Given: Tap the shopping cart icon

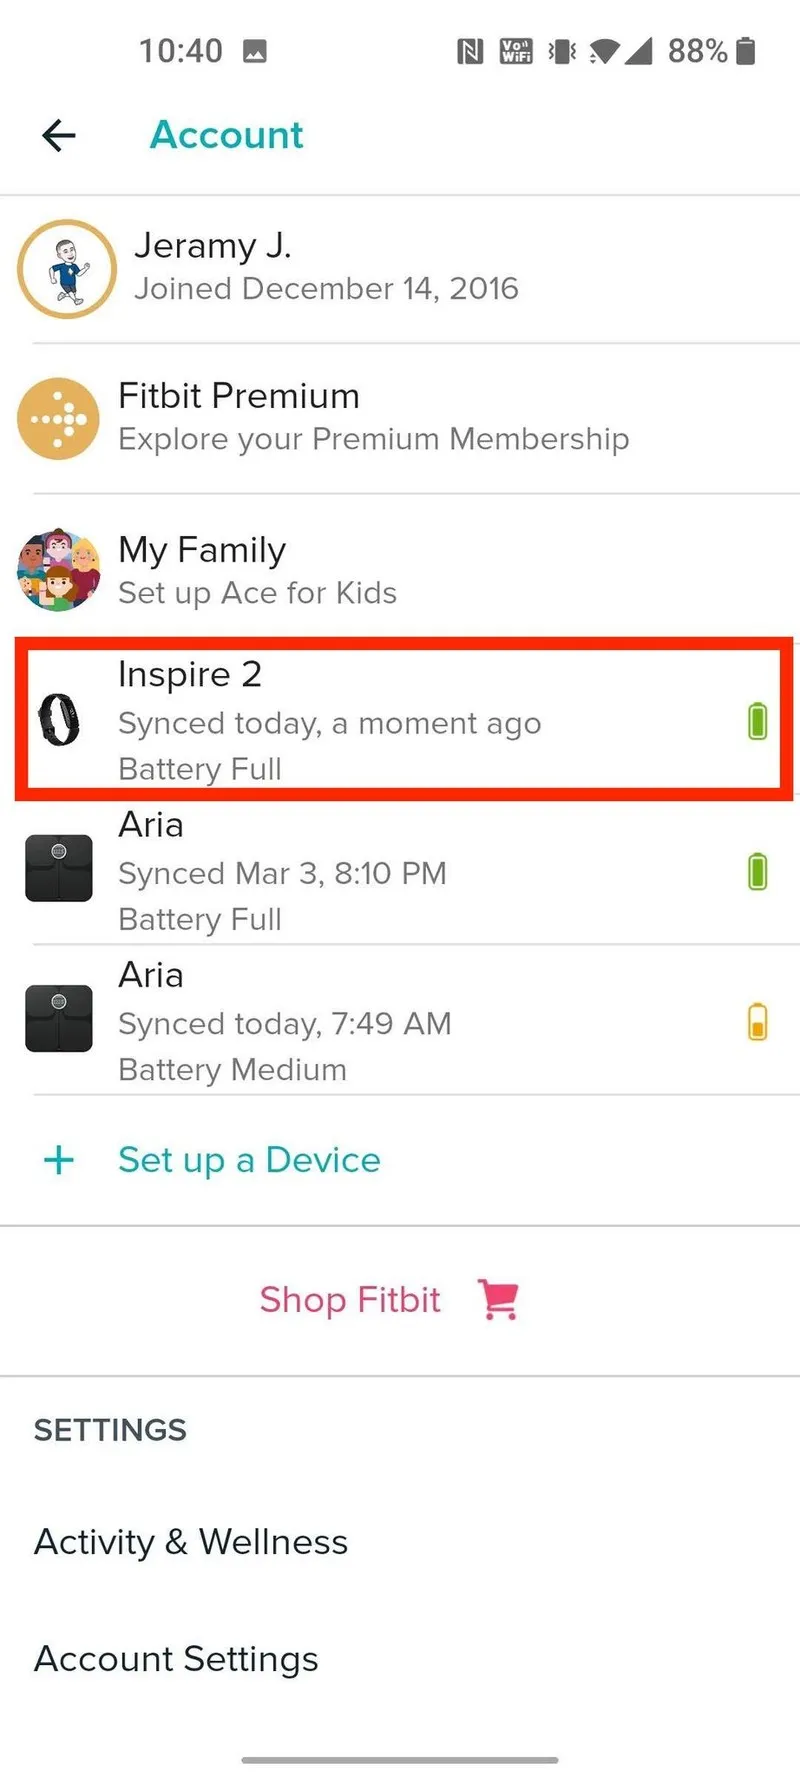Looking at the screenshot, I should [x=498, y=1299].
